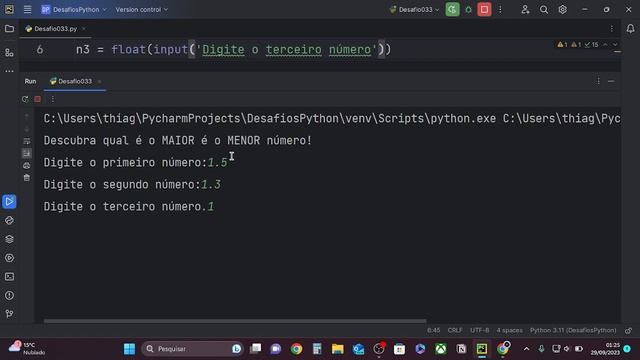Stop the running program with the red square in the top toolbar
640x360 pixels.
tap(484, 9)
